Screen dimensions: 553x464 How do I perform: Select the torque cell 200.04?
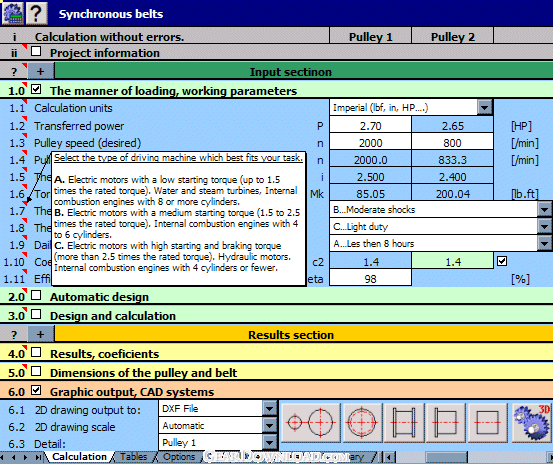click(x=452, y=194)
